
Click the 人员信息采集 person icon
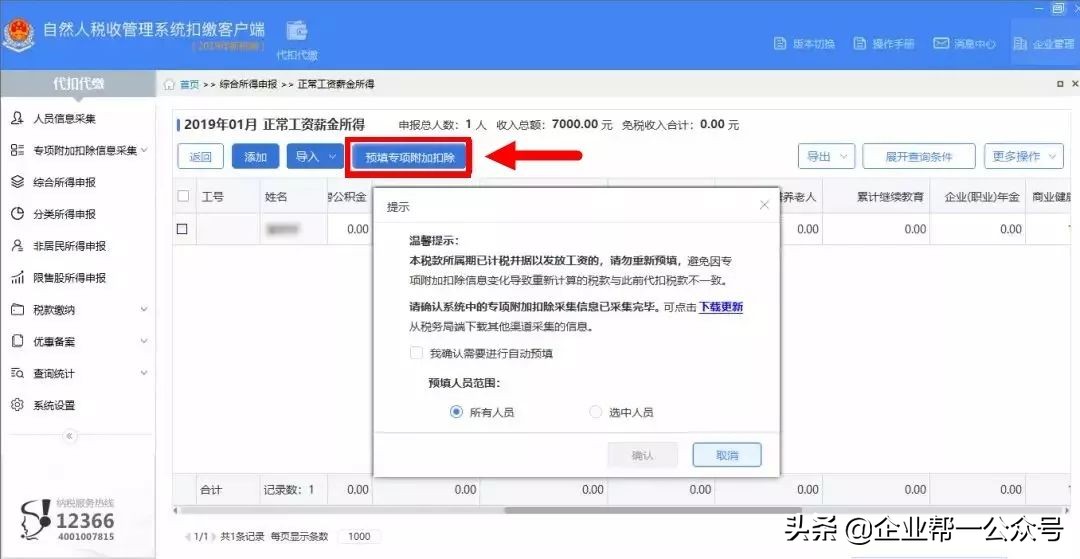tap(17, 118)
